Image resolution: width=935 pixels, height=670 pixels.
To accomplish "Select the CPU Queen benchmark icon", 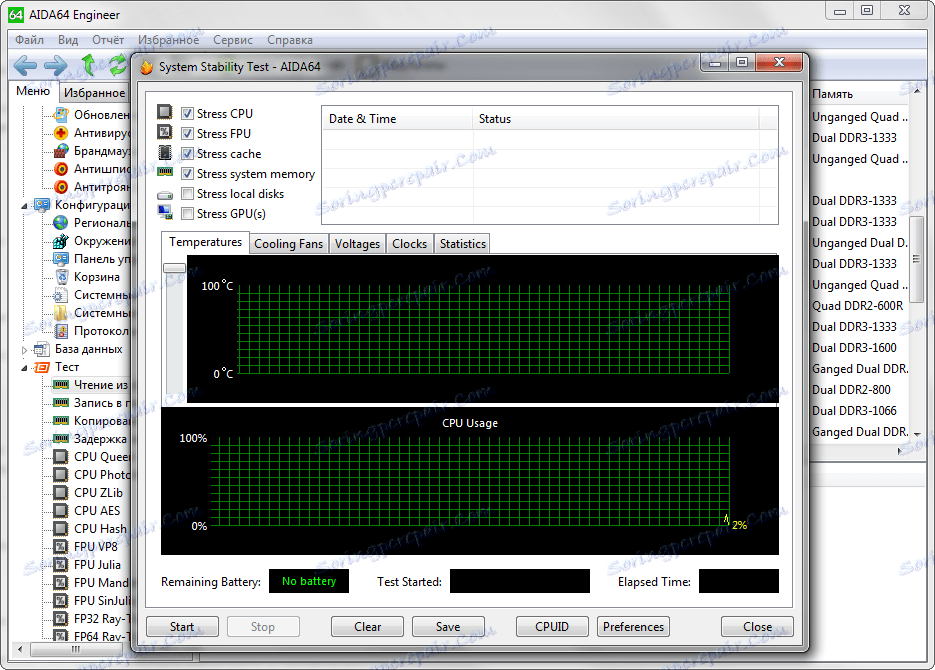I will [62, 457].
